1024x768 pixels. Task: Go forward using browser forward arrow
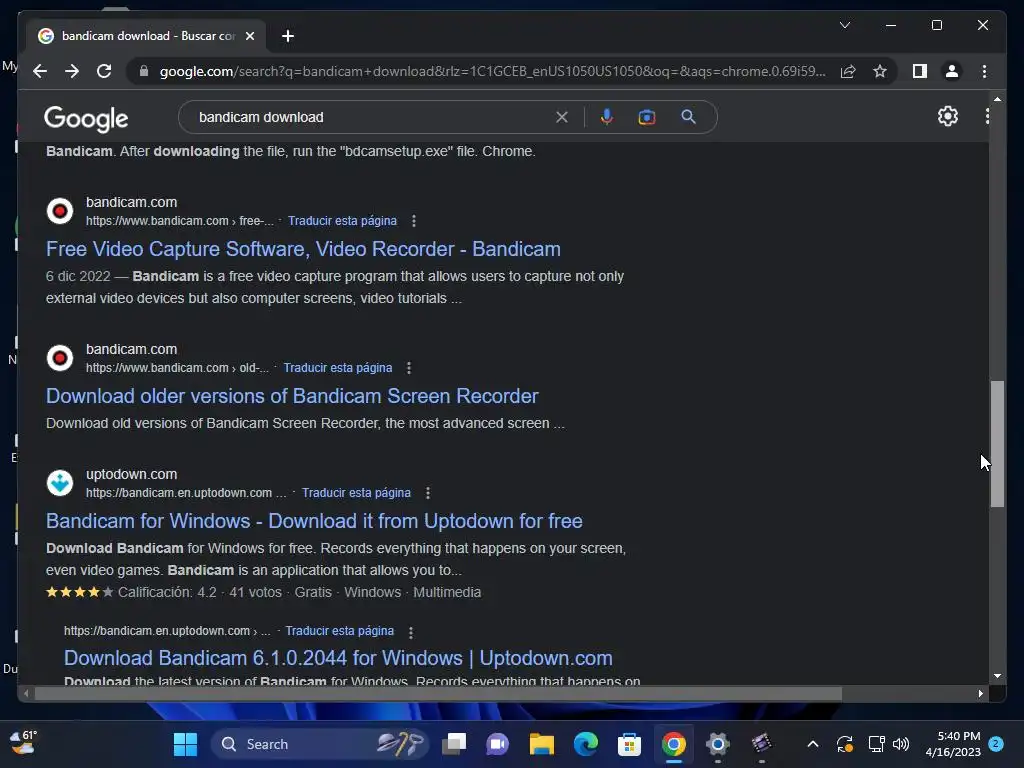pos(72,71)
